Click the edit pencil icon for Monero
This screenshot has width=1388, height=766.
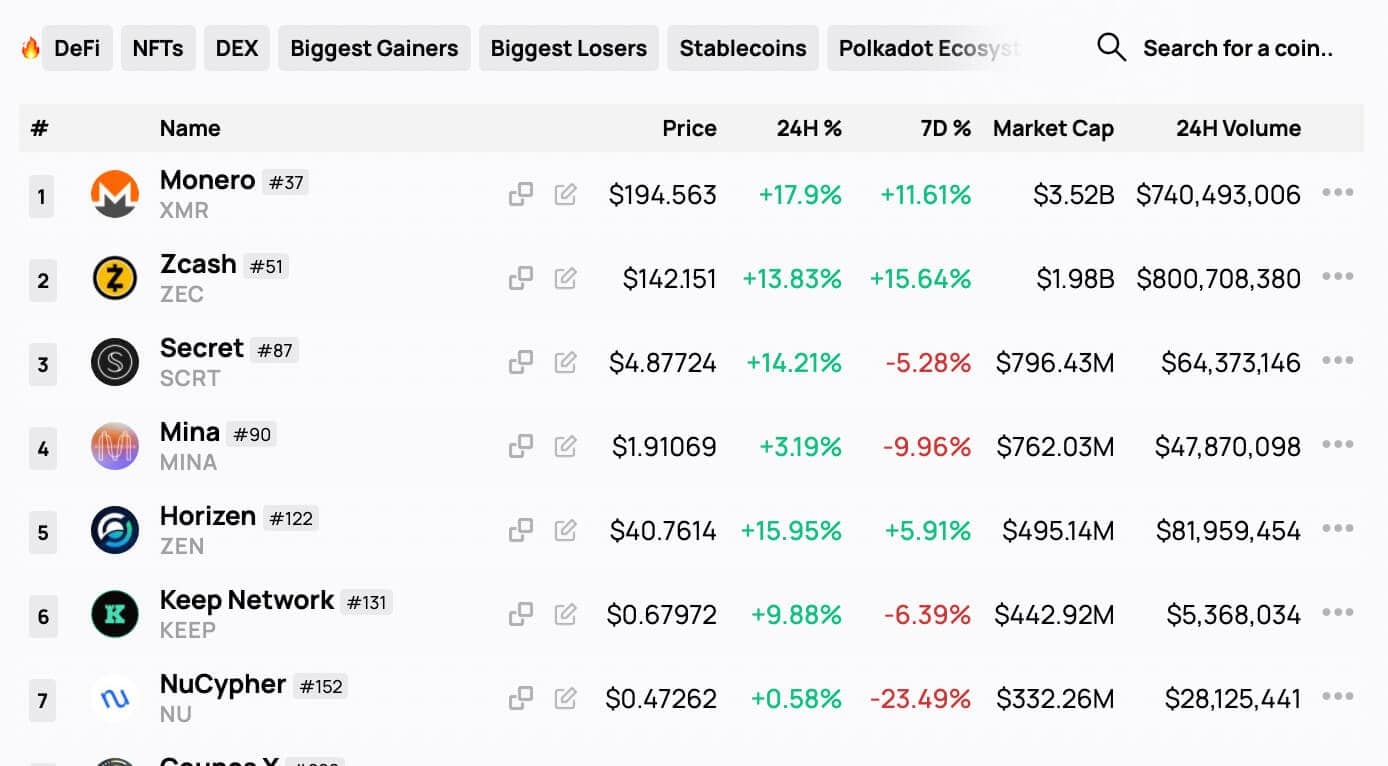(566, 194)
